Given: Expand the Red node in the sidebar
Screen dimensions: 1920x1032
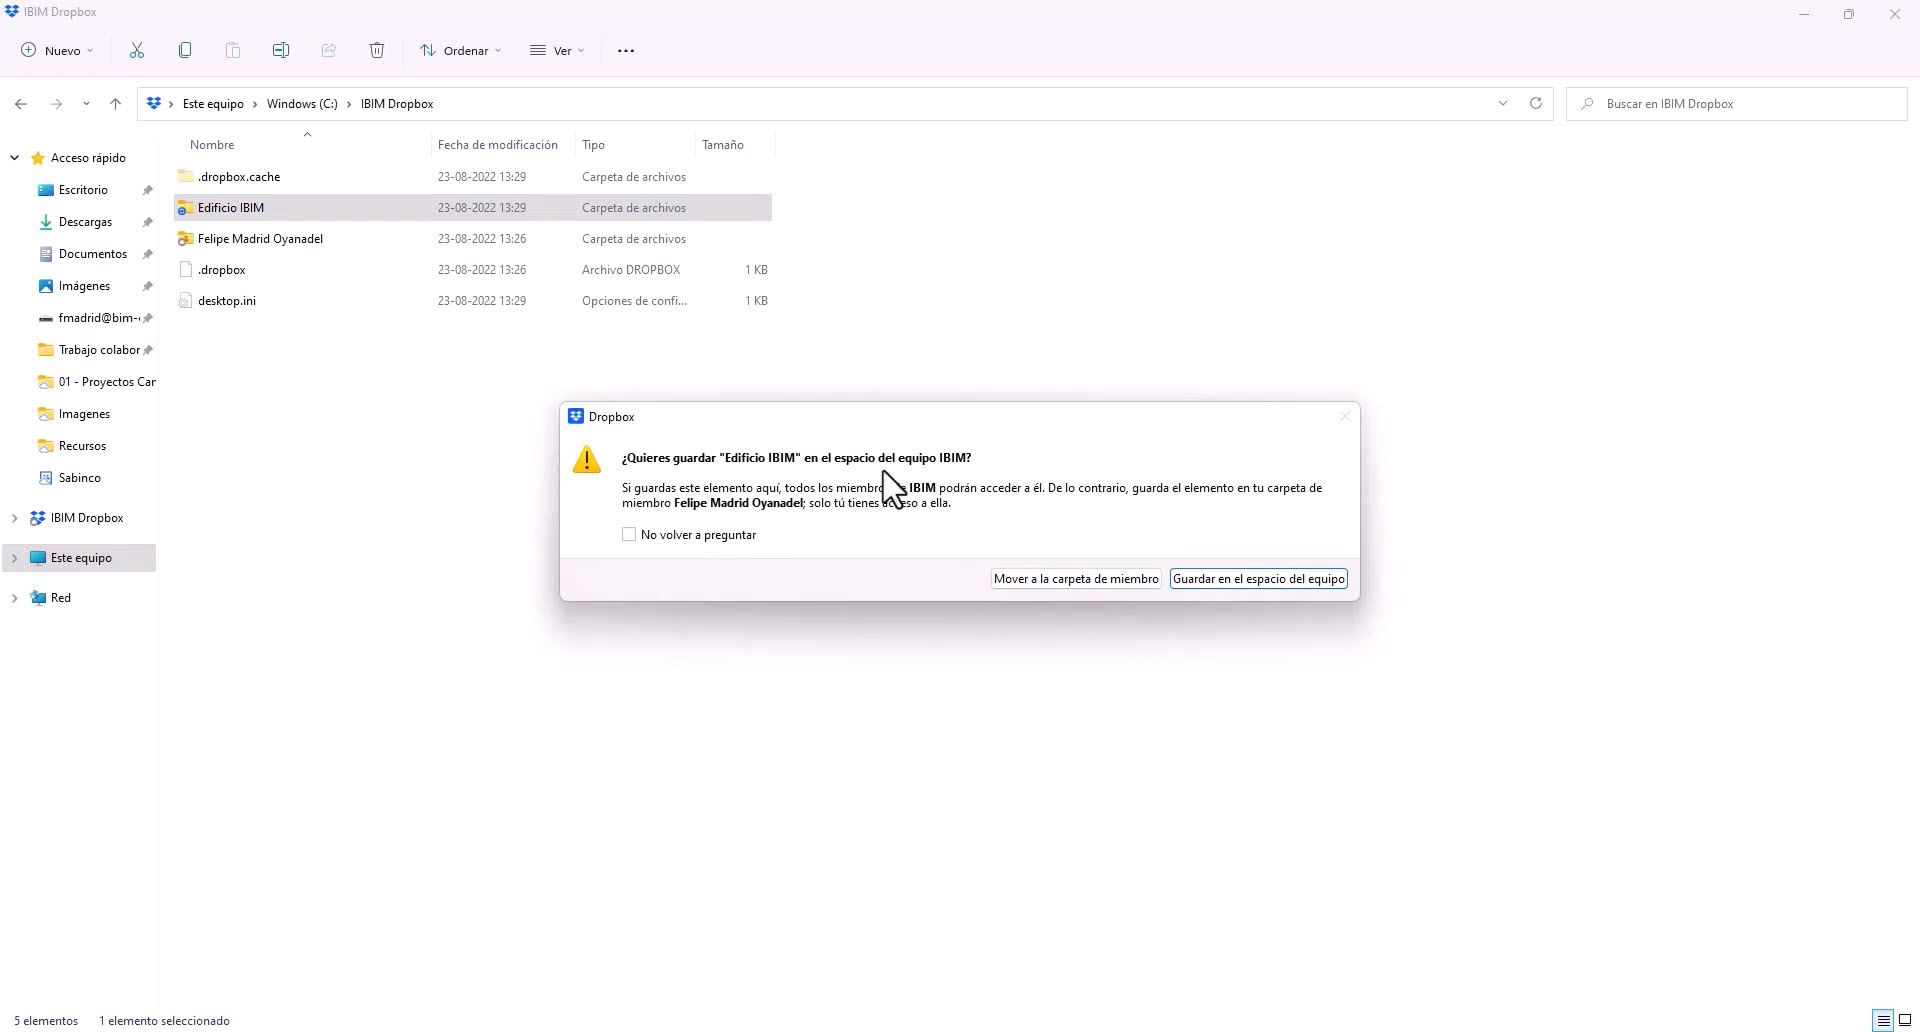Looking at the screenshot, I should coord(14,597).
